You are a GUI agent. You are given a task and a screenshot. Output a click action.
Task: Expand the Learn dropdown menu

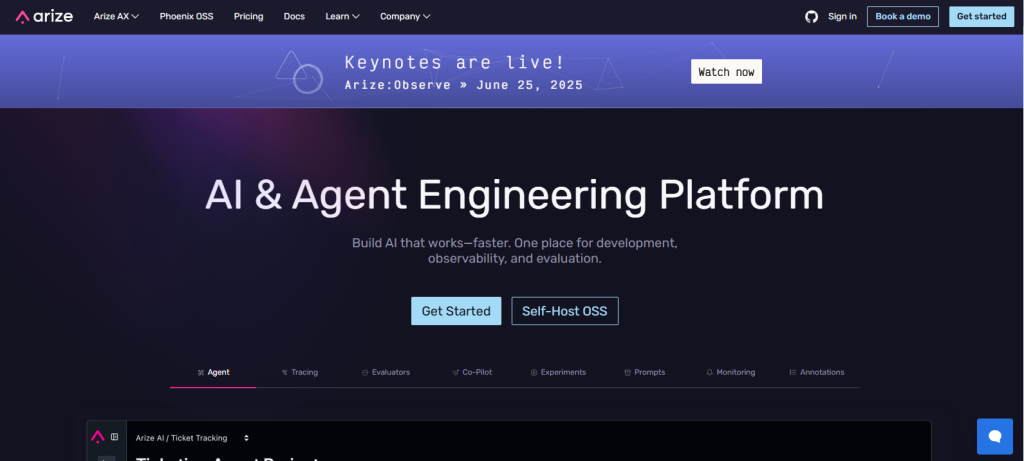(342, 16)
